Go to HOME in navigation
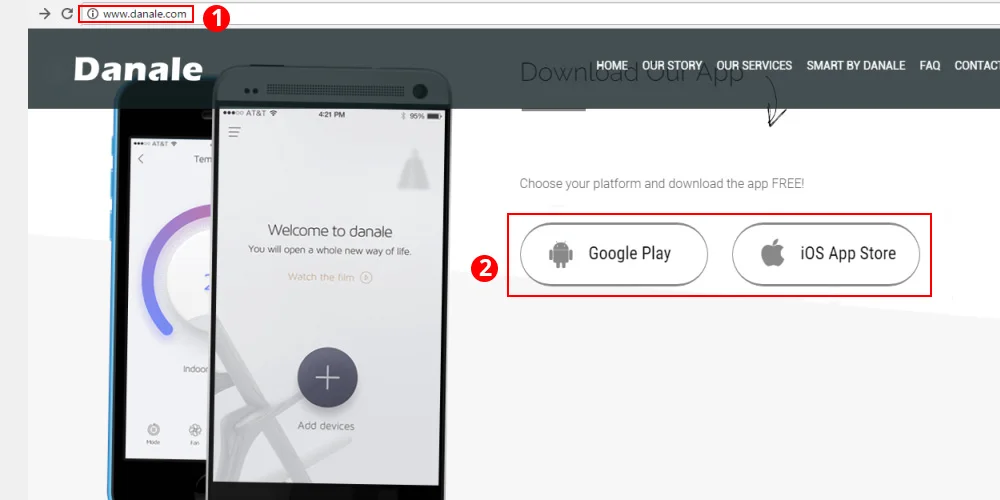 tap(612, 65)
